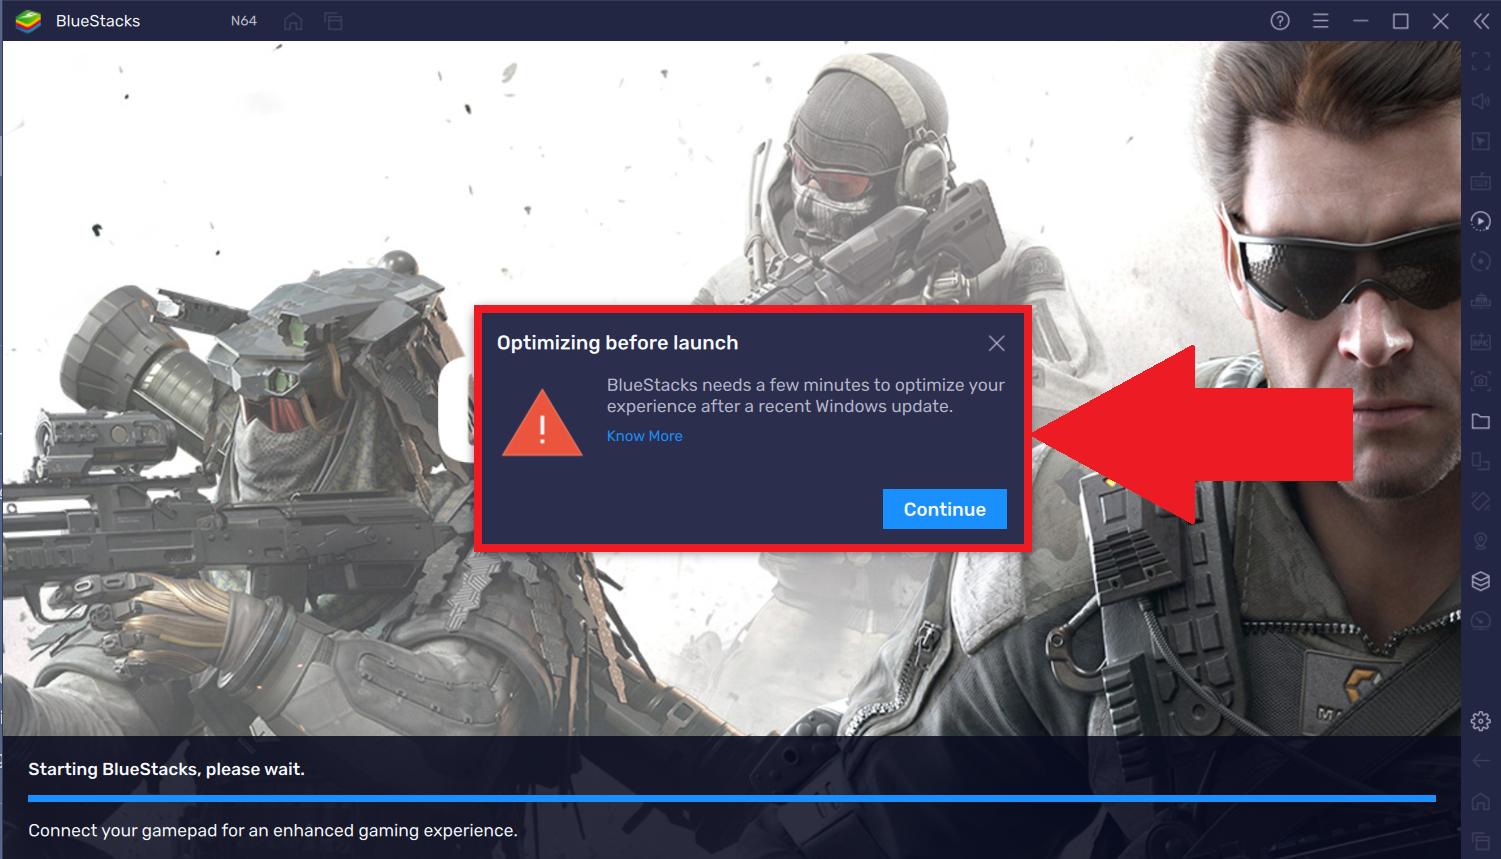Screen dimensions: 1501x859
Task: Take a screenshot with camera icon
Action: tap(1481, 381)
